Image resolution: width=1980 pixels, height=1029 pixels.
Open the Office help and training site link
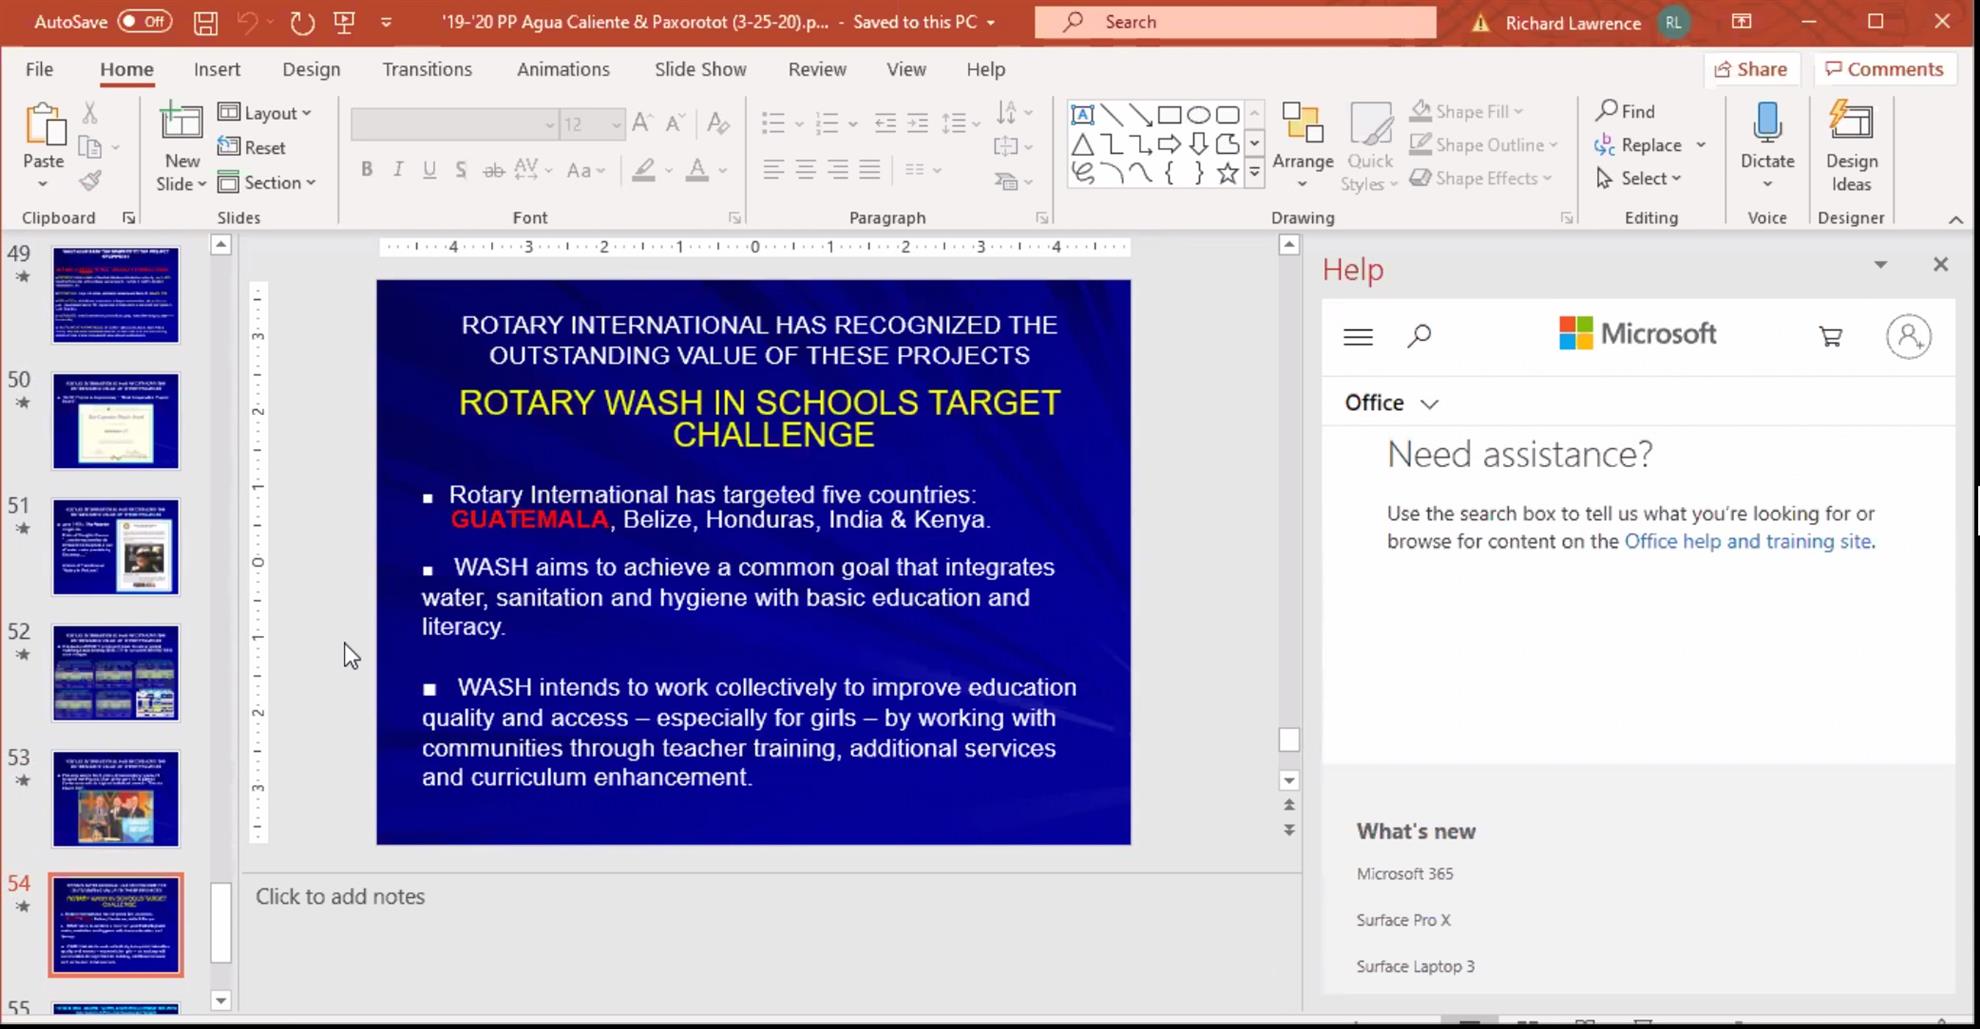(x=1747, y=541)
